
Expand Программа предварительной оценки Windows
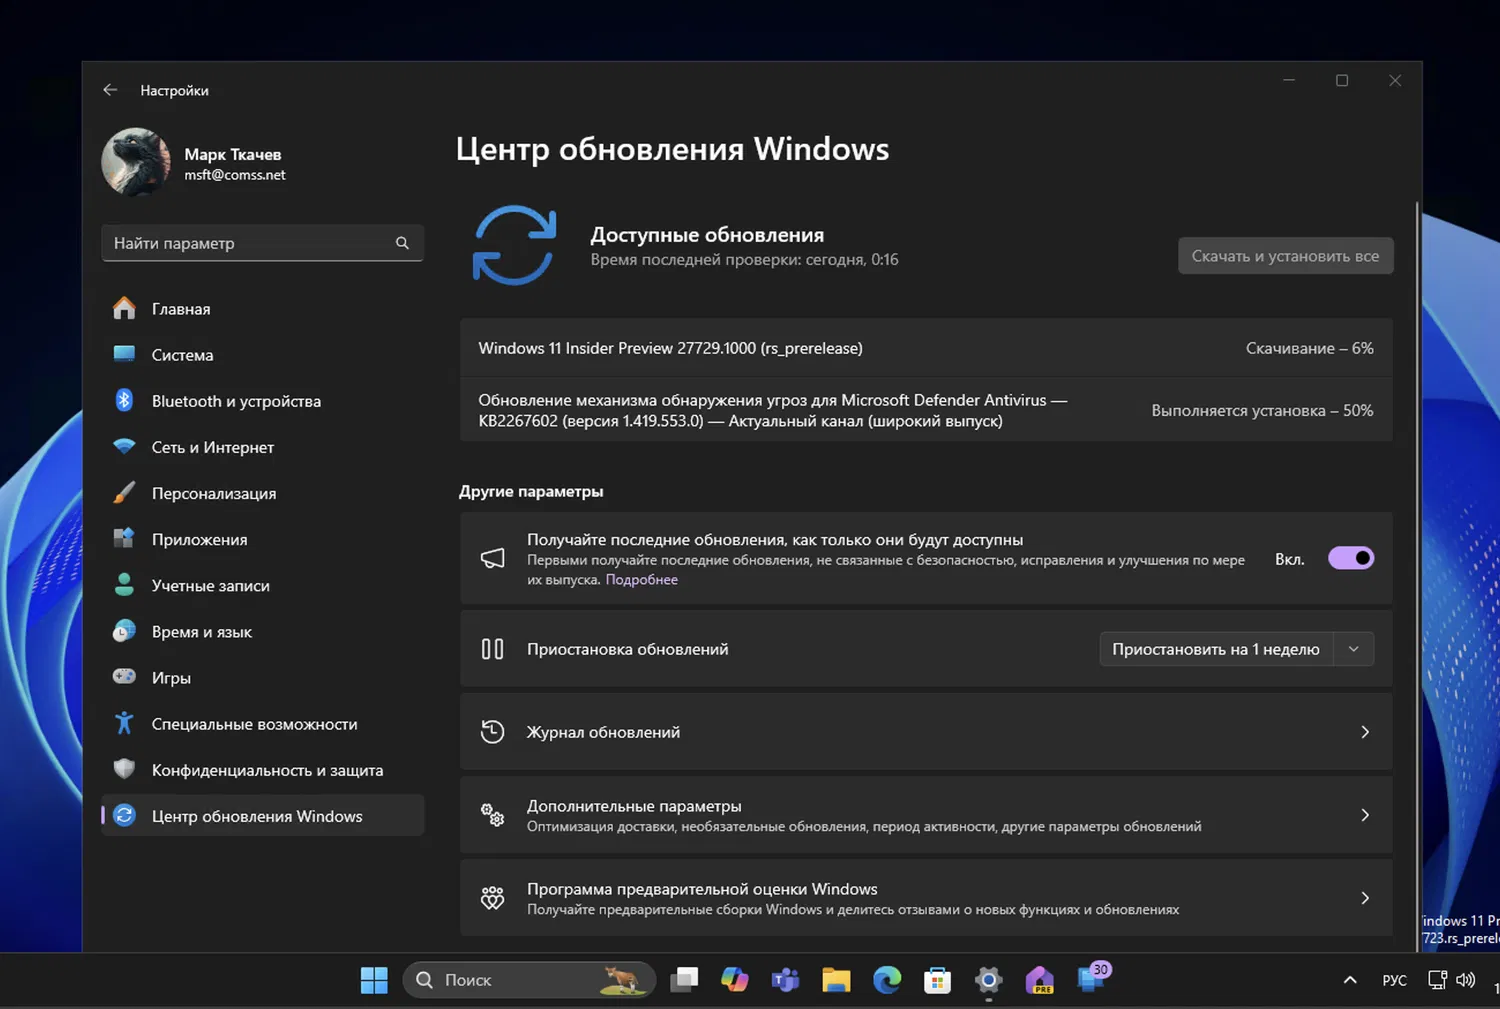point(925,897)
